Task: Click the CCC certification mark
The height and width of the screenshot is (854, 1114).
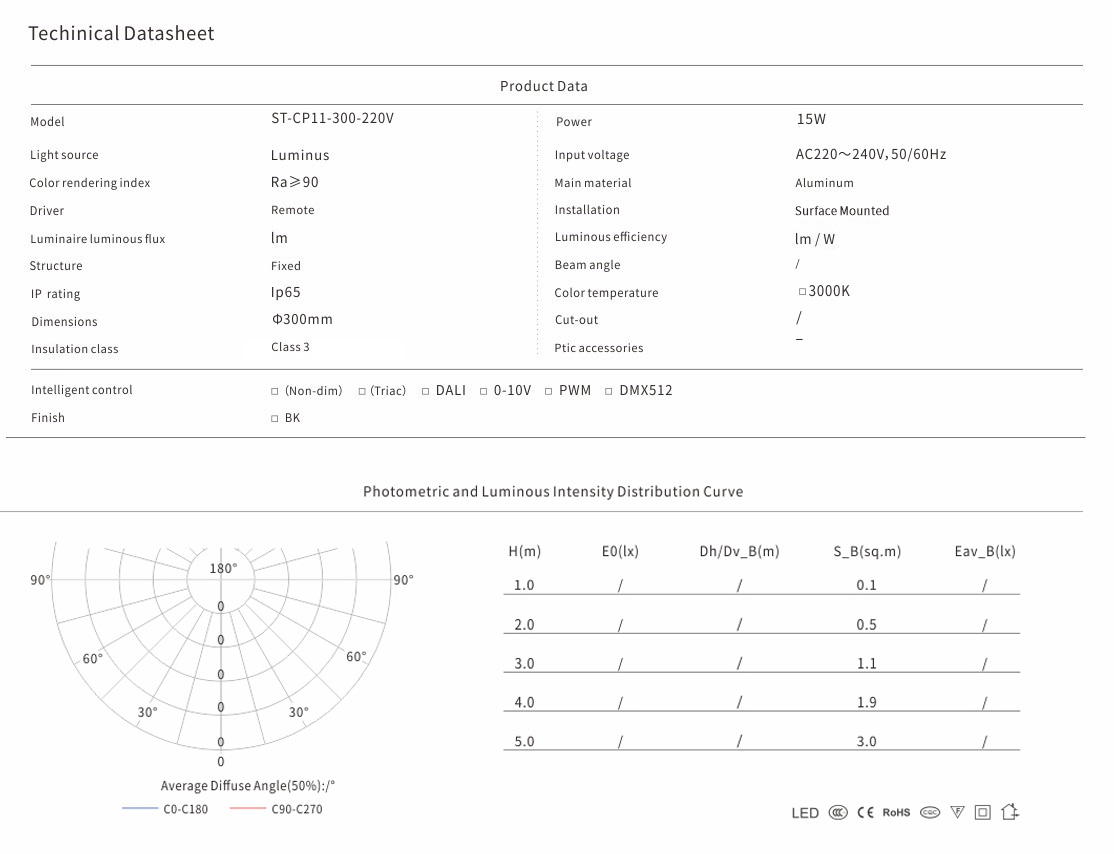Action: [x=837, y=813]
